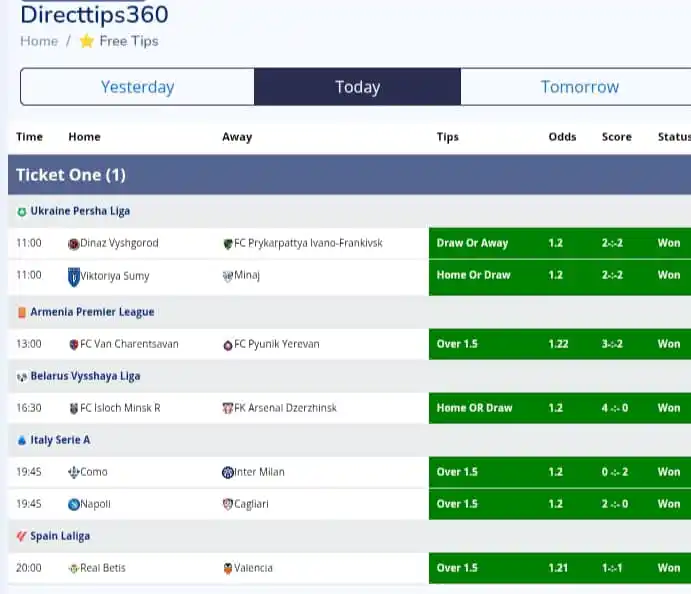691x594 pixels.
Task: Click the FC Pyunik Yerevan crest
Action: [228, 345]
